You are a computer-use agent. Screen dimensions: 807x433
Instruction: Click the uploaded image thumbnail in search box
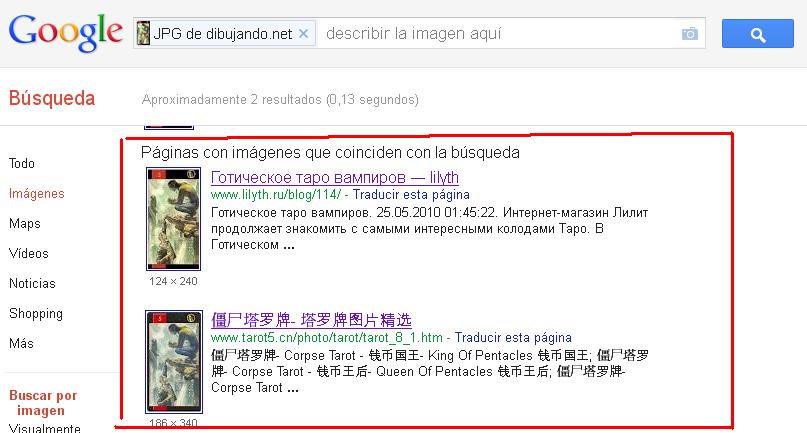coord(144,33)
